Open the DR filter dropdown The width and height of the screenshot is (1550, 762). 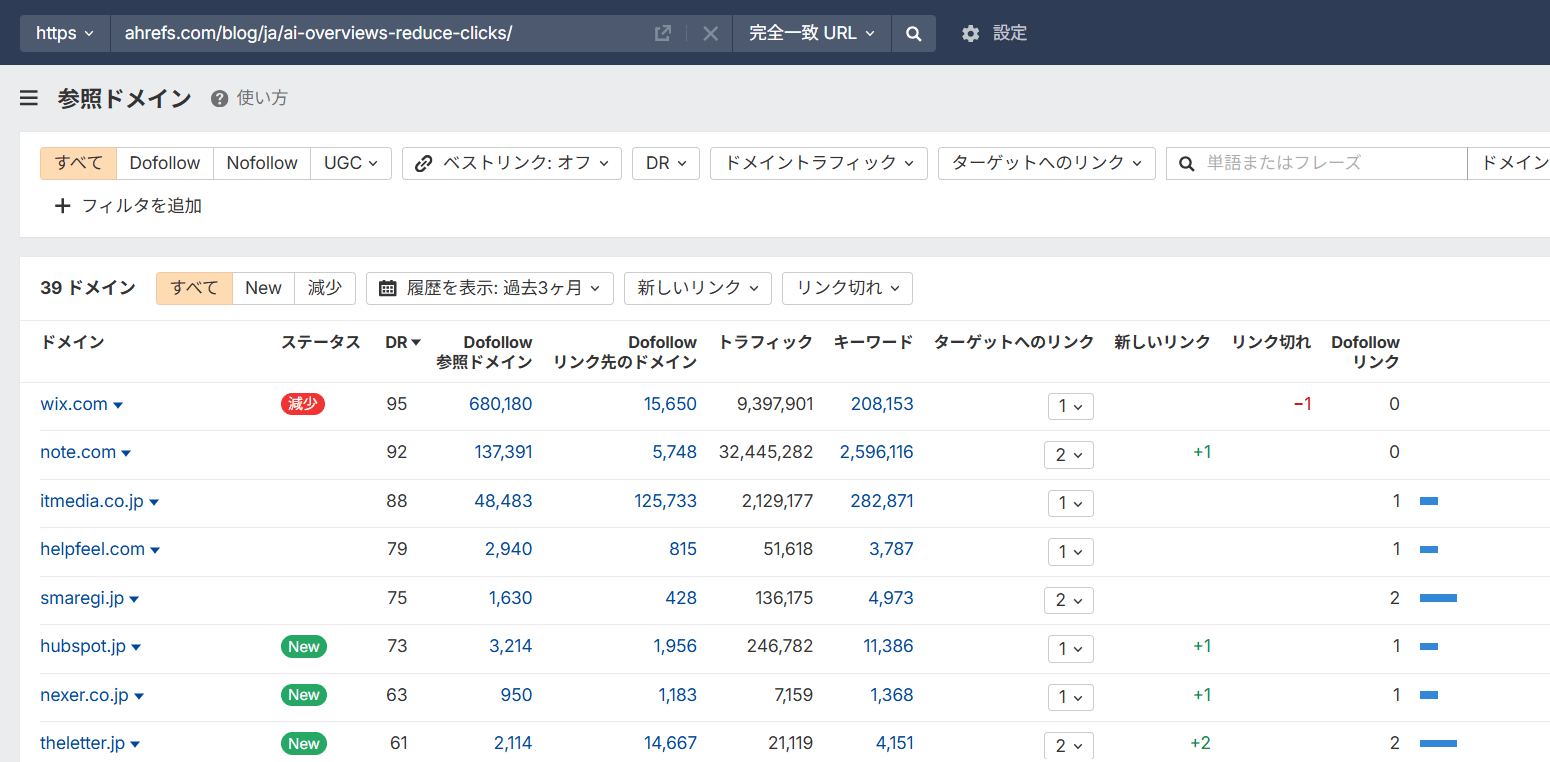pyautogui.click(x=666, y=163)
